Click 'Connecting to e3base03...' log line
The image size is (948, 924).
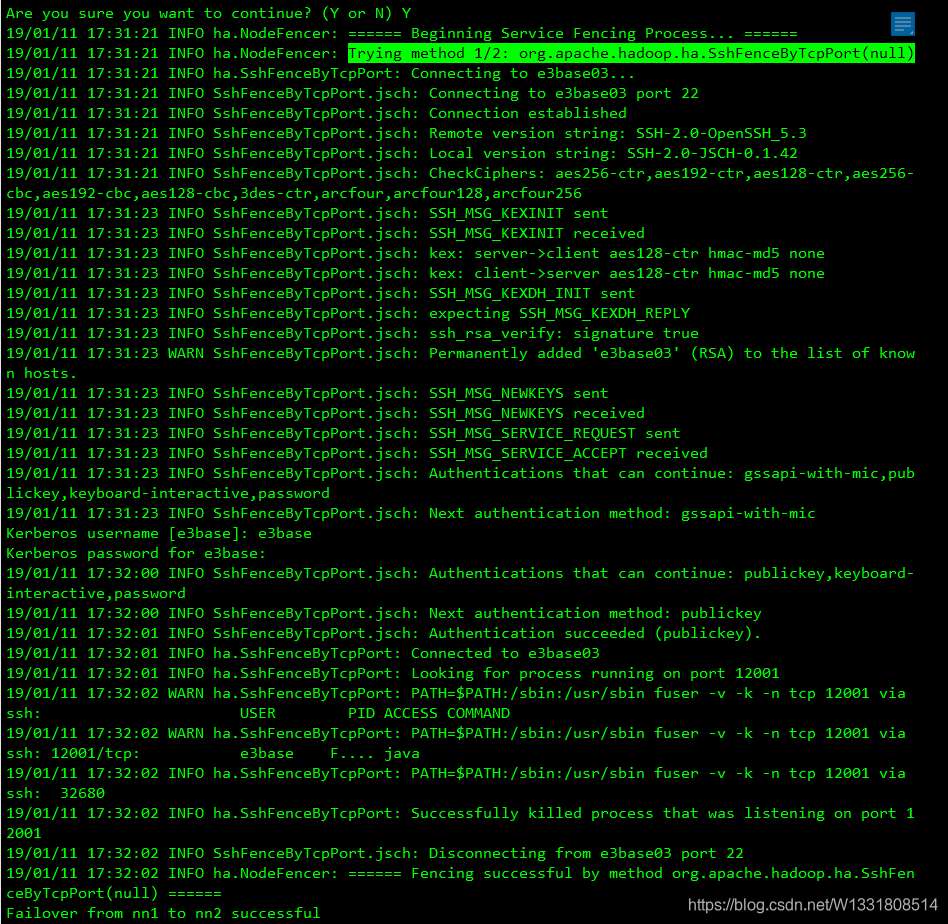[x=320, y=73]
